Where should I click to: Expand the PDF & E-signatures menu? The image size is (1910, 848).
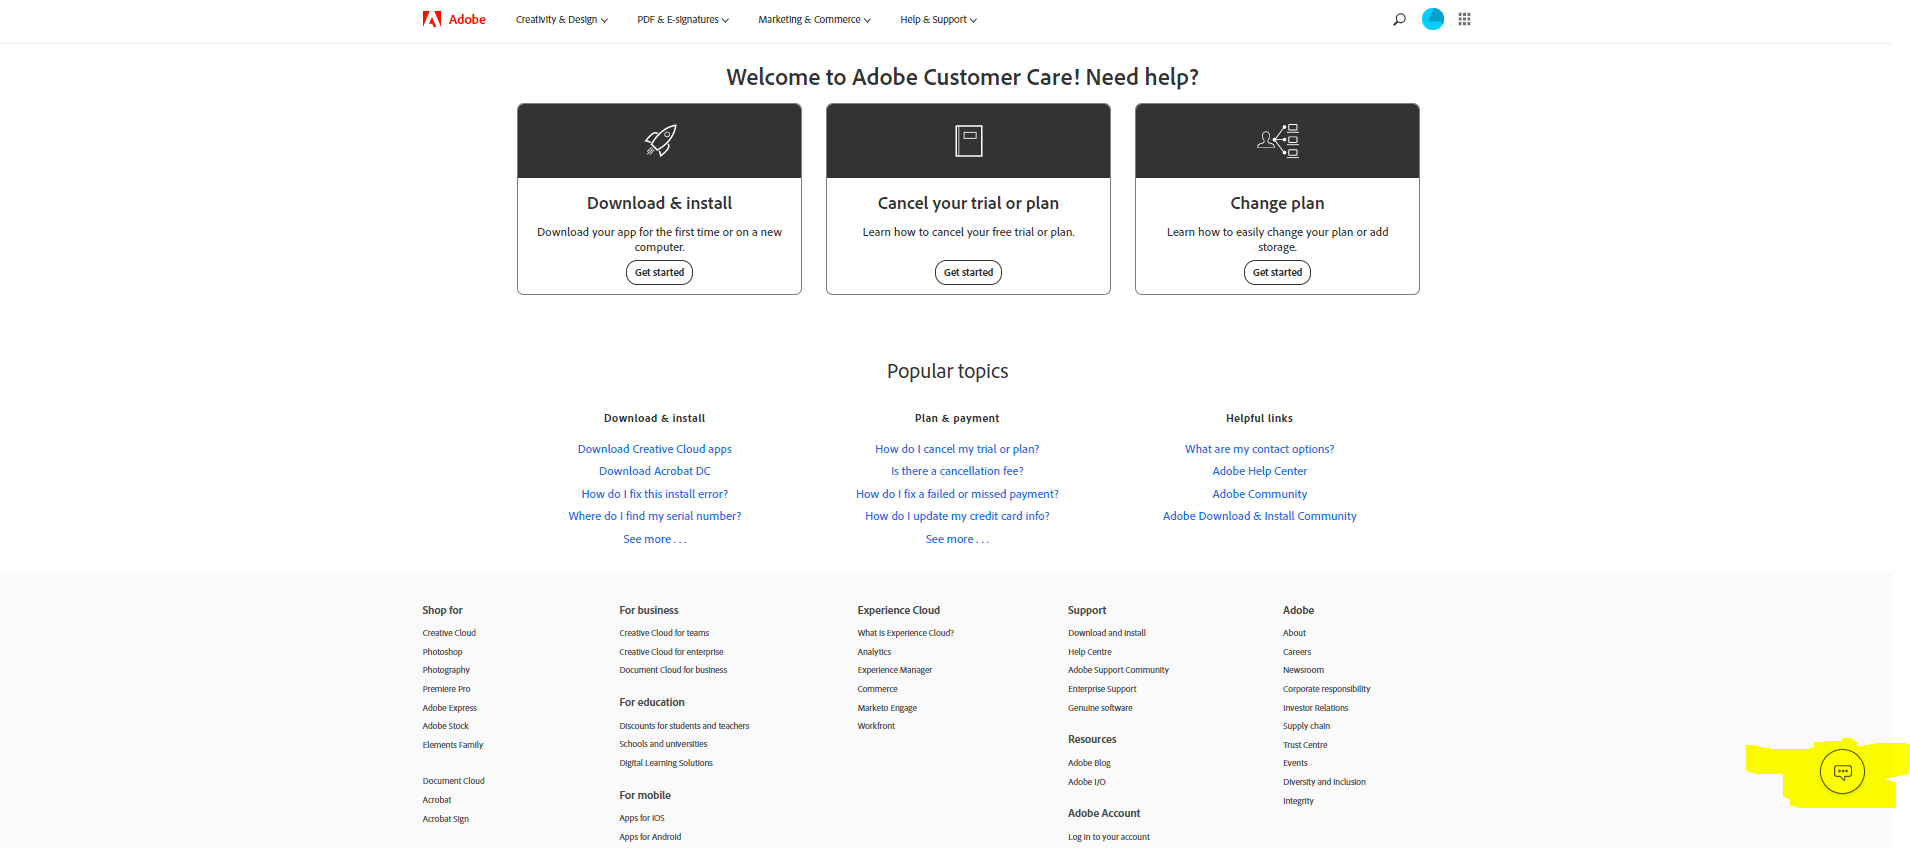pos(683,20)
